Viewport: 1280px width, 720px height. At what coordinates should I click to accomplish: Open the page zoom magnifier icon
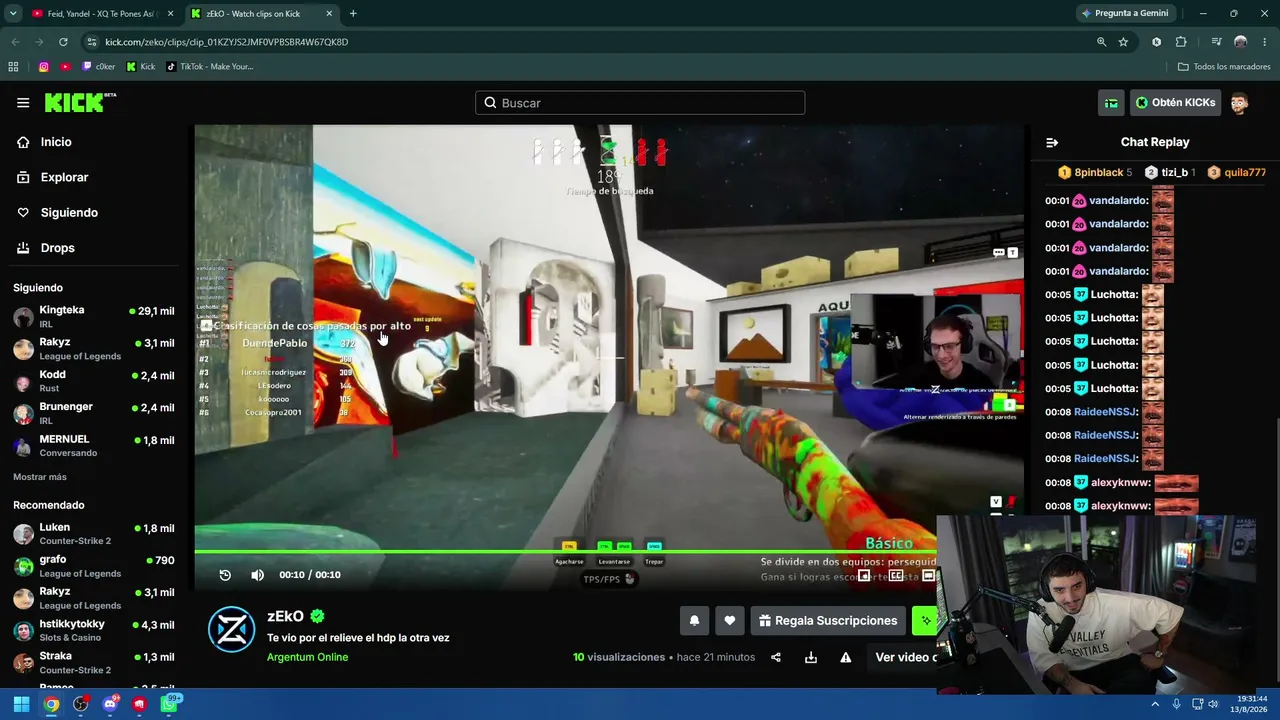point(1101,42)
